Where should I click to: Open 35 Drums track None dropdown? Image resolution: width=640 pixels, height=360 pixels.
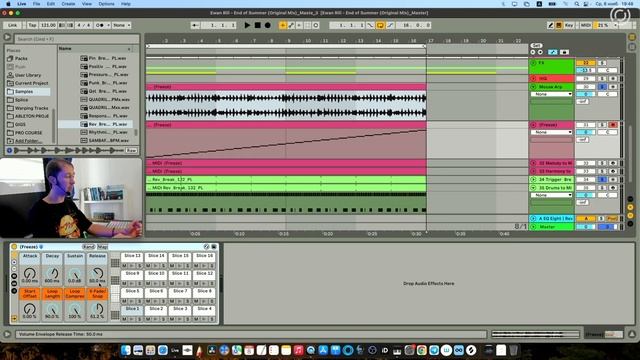pos(551,195)
